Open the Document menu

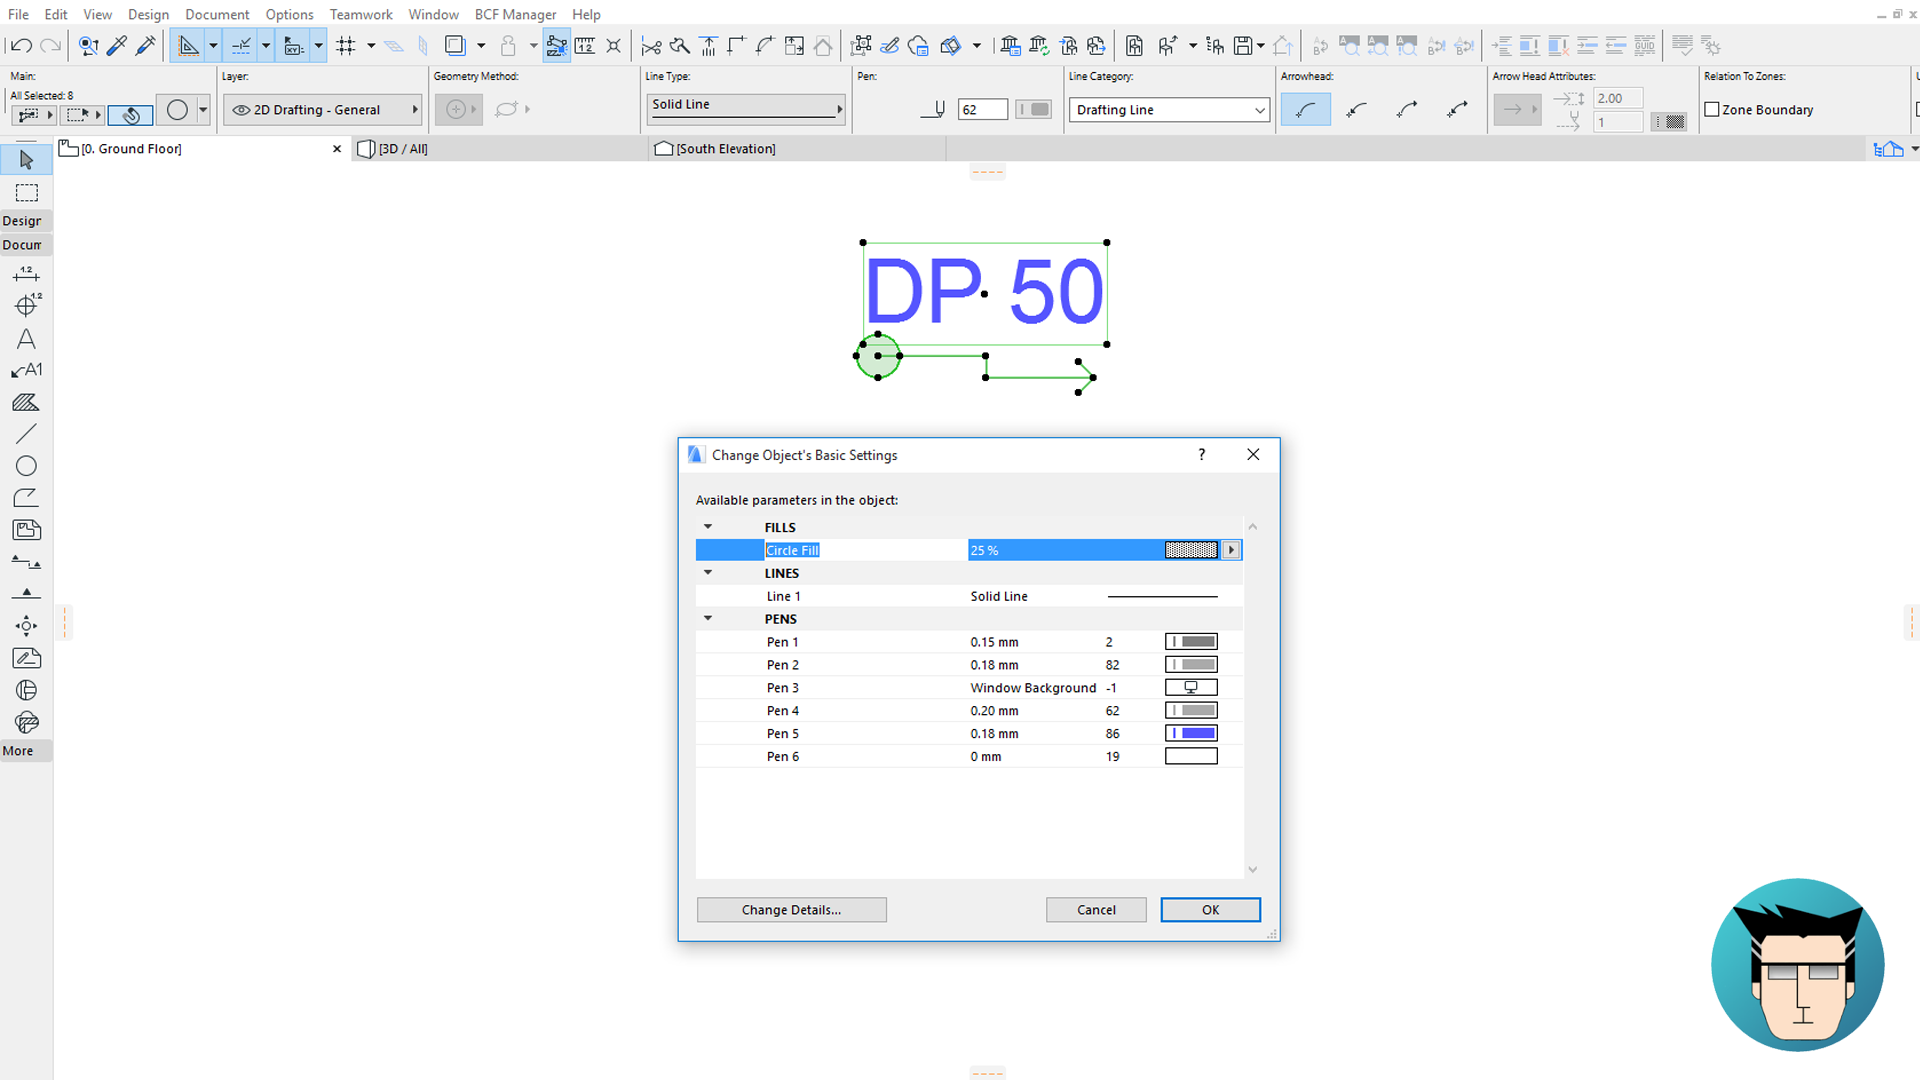pyautogui.click(x=217, y=14)
